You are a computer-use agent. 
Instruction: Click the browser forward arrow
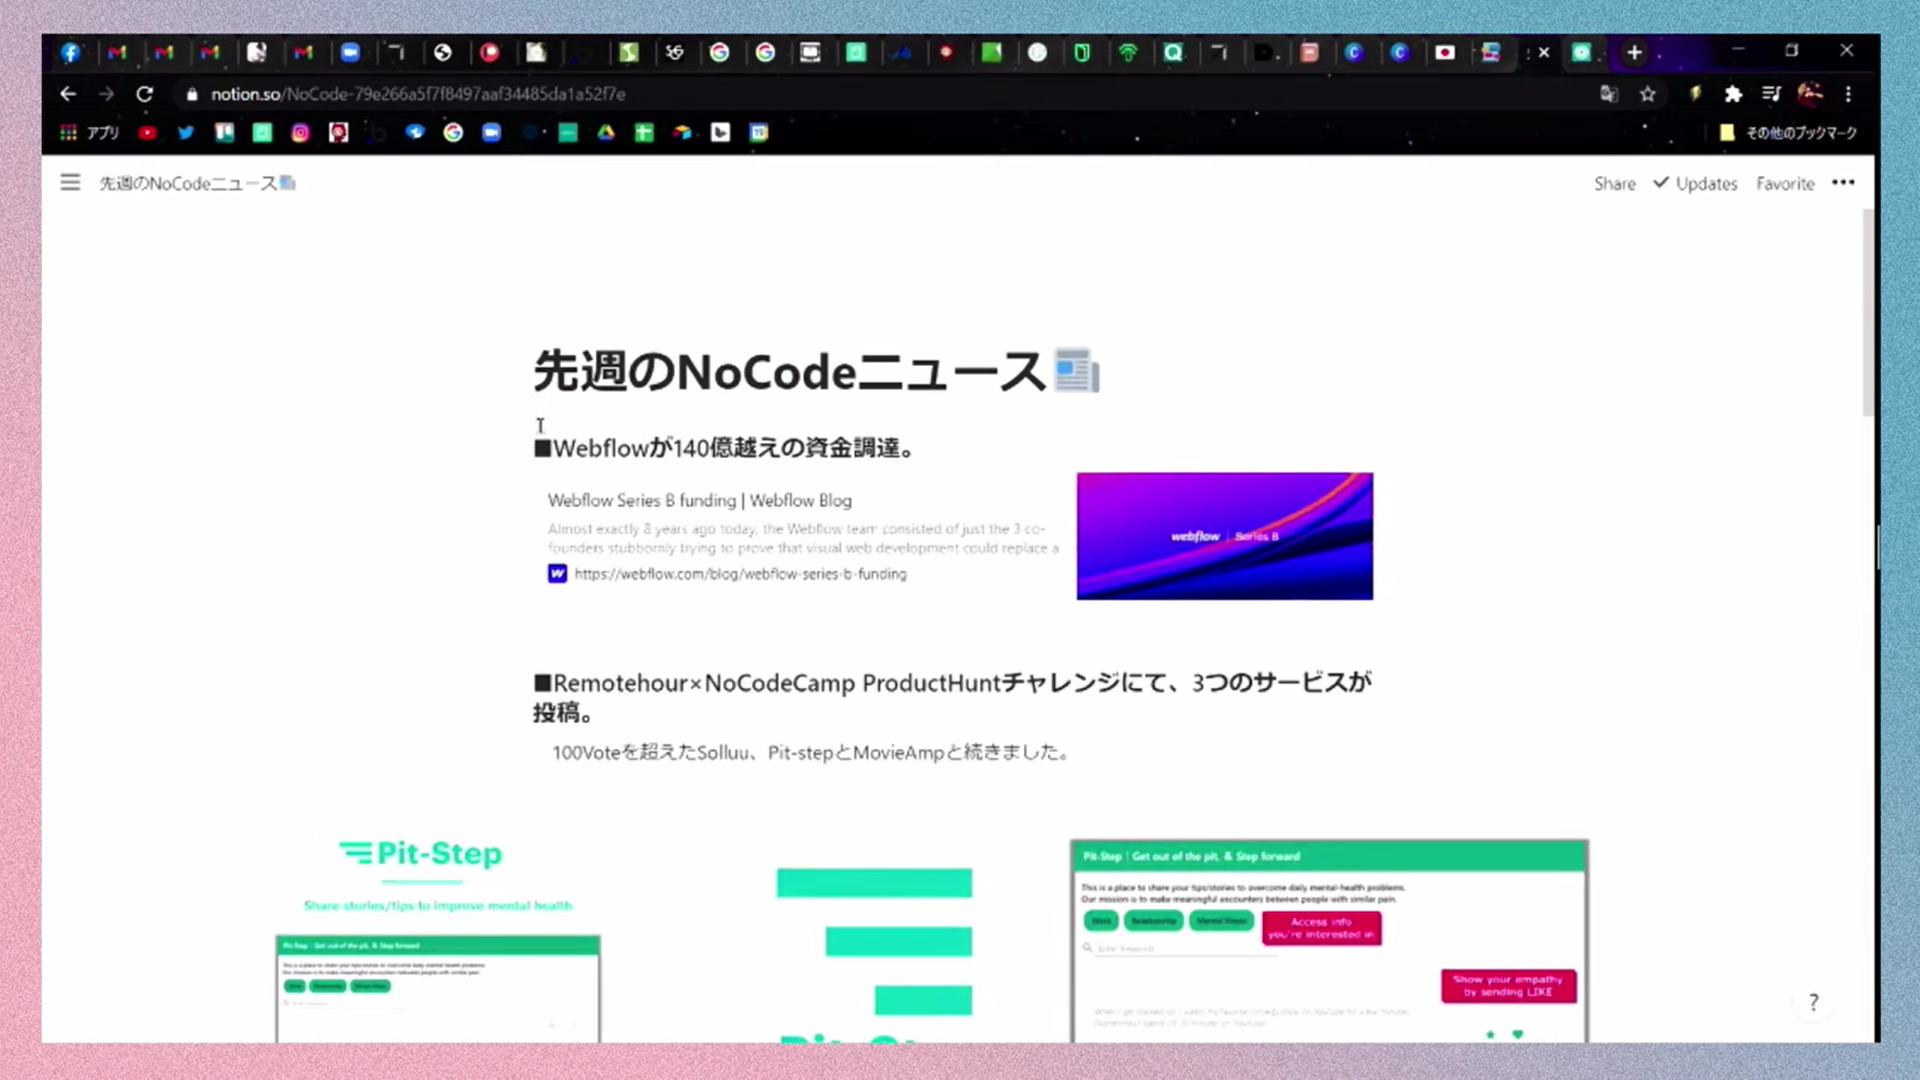(106, 94)
